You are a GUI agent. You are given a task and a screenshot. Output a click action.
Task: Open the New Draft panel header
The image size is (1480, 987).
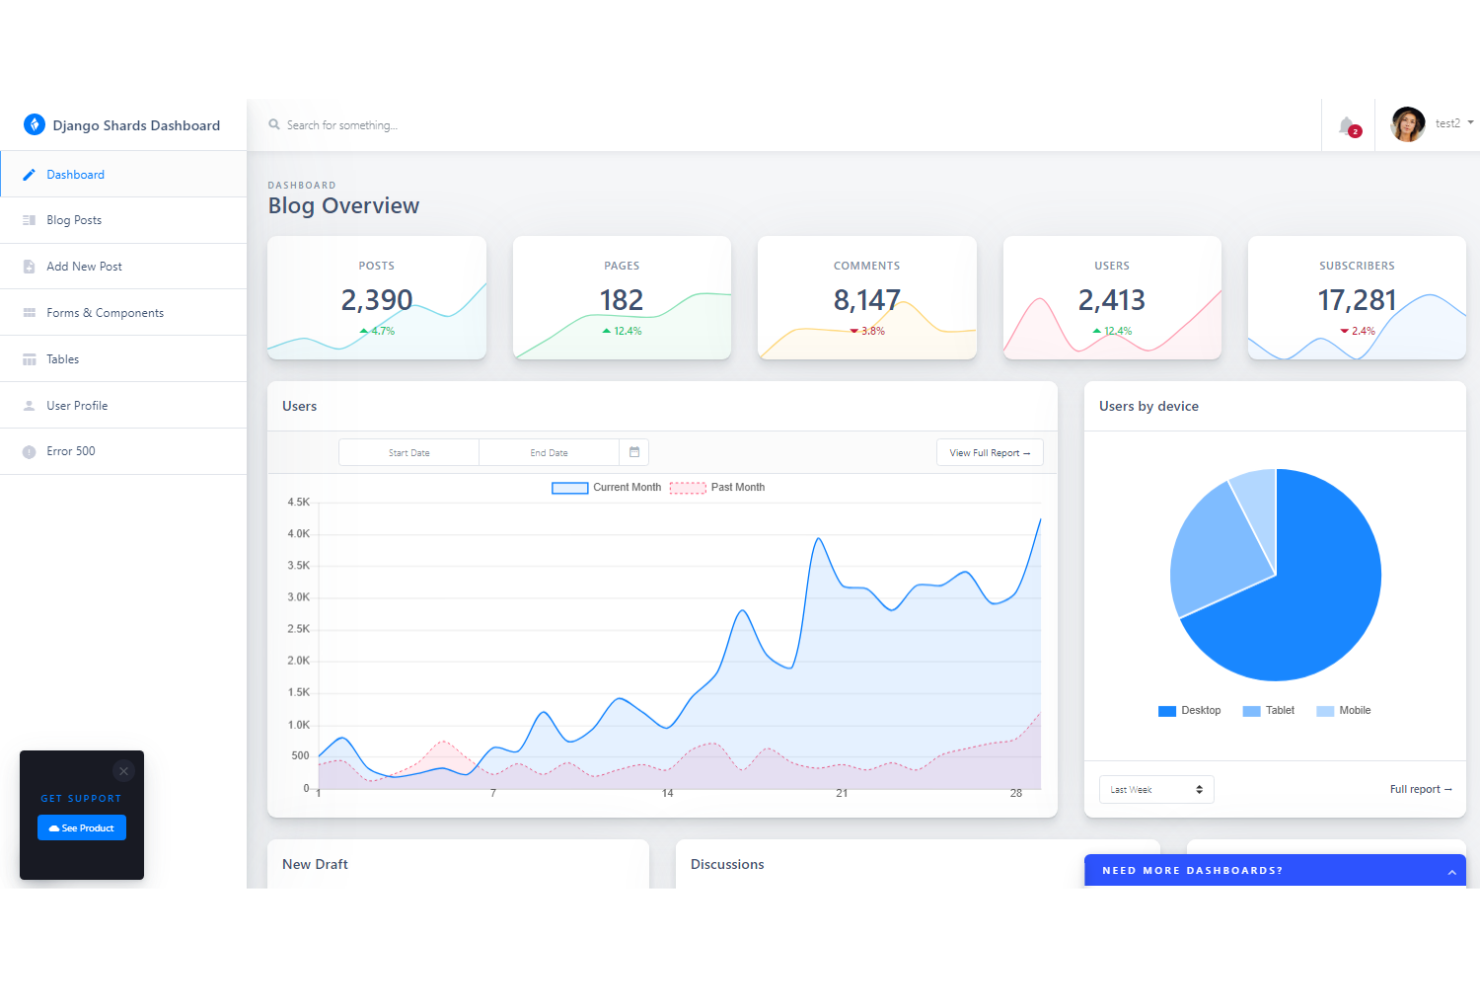(315, 864)
